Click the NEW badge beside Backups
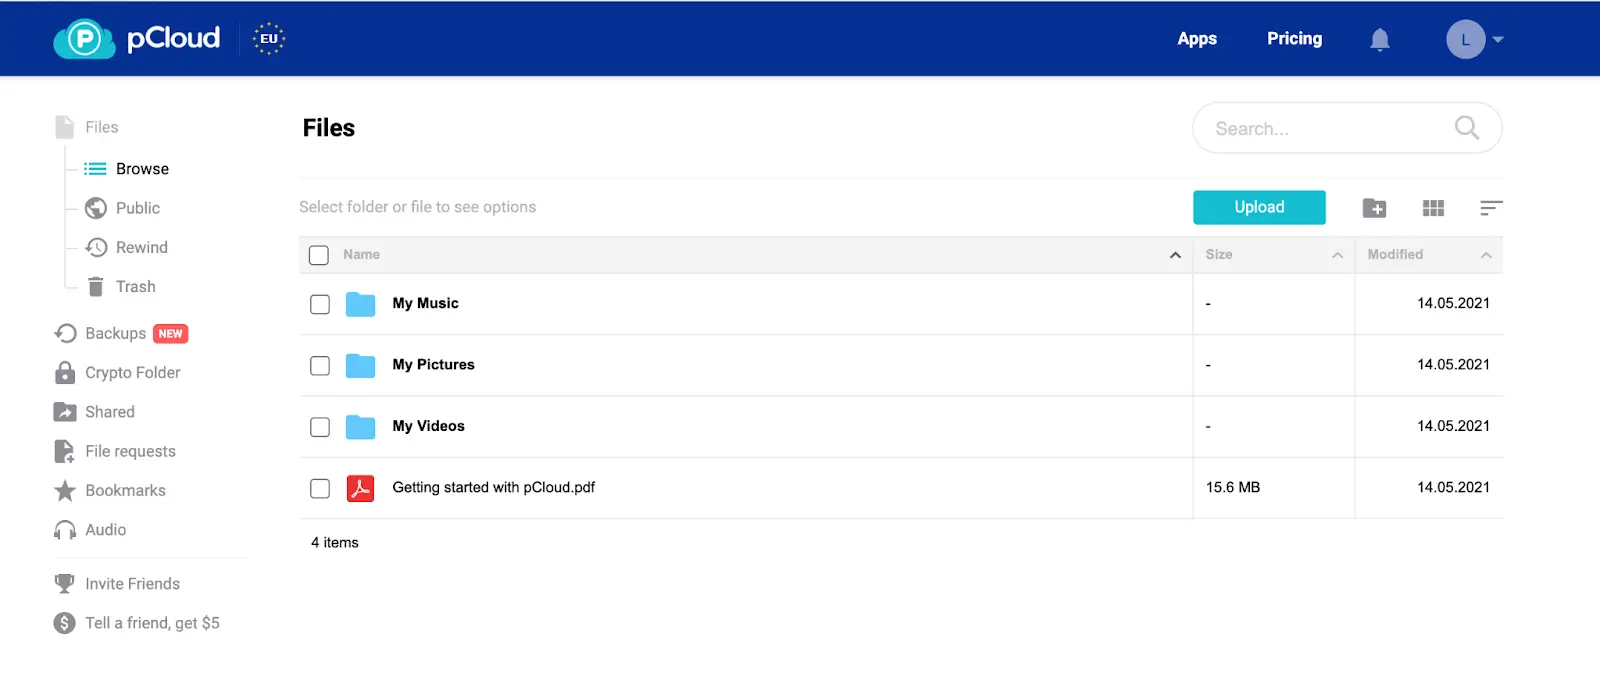 click(x=171, y=334)
